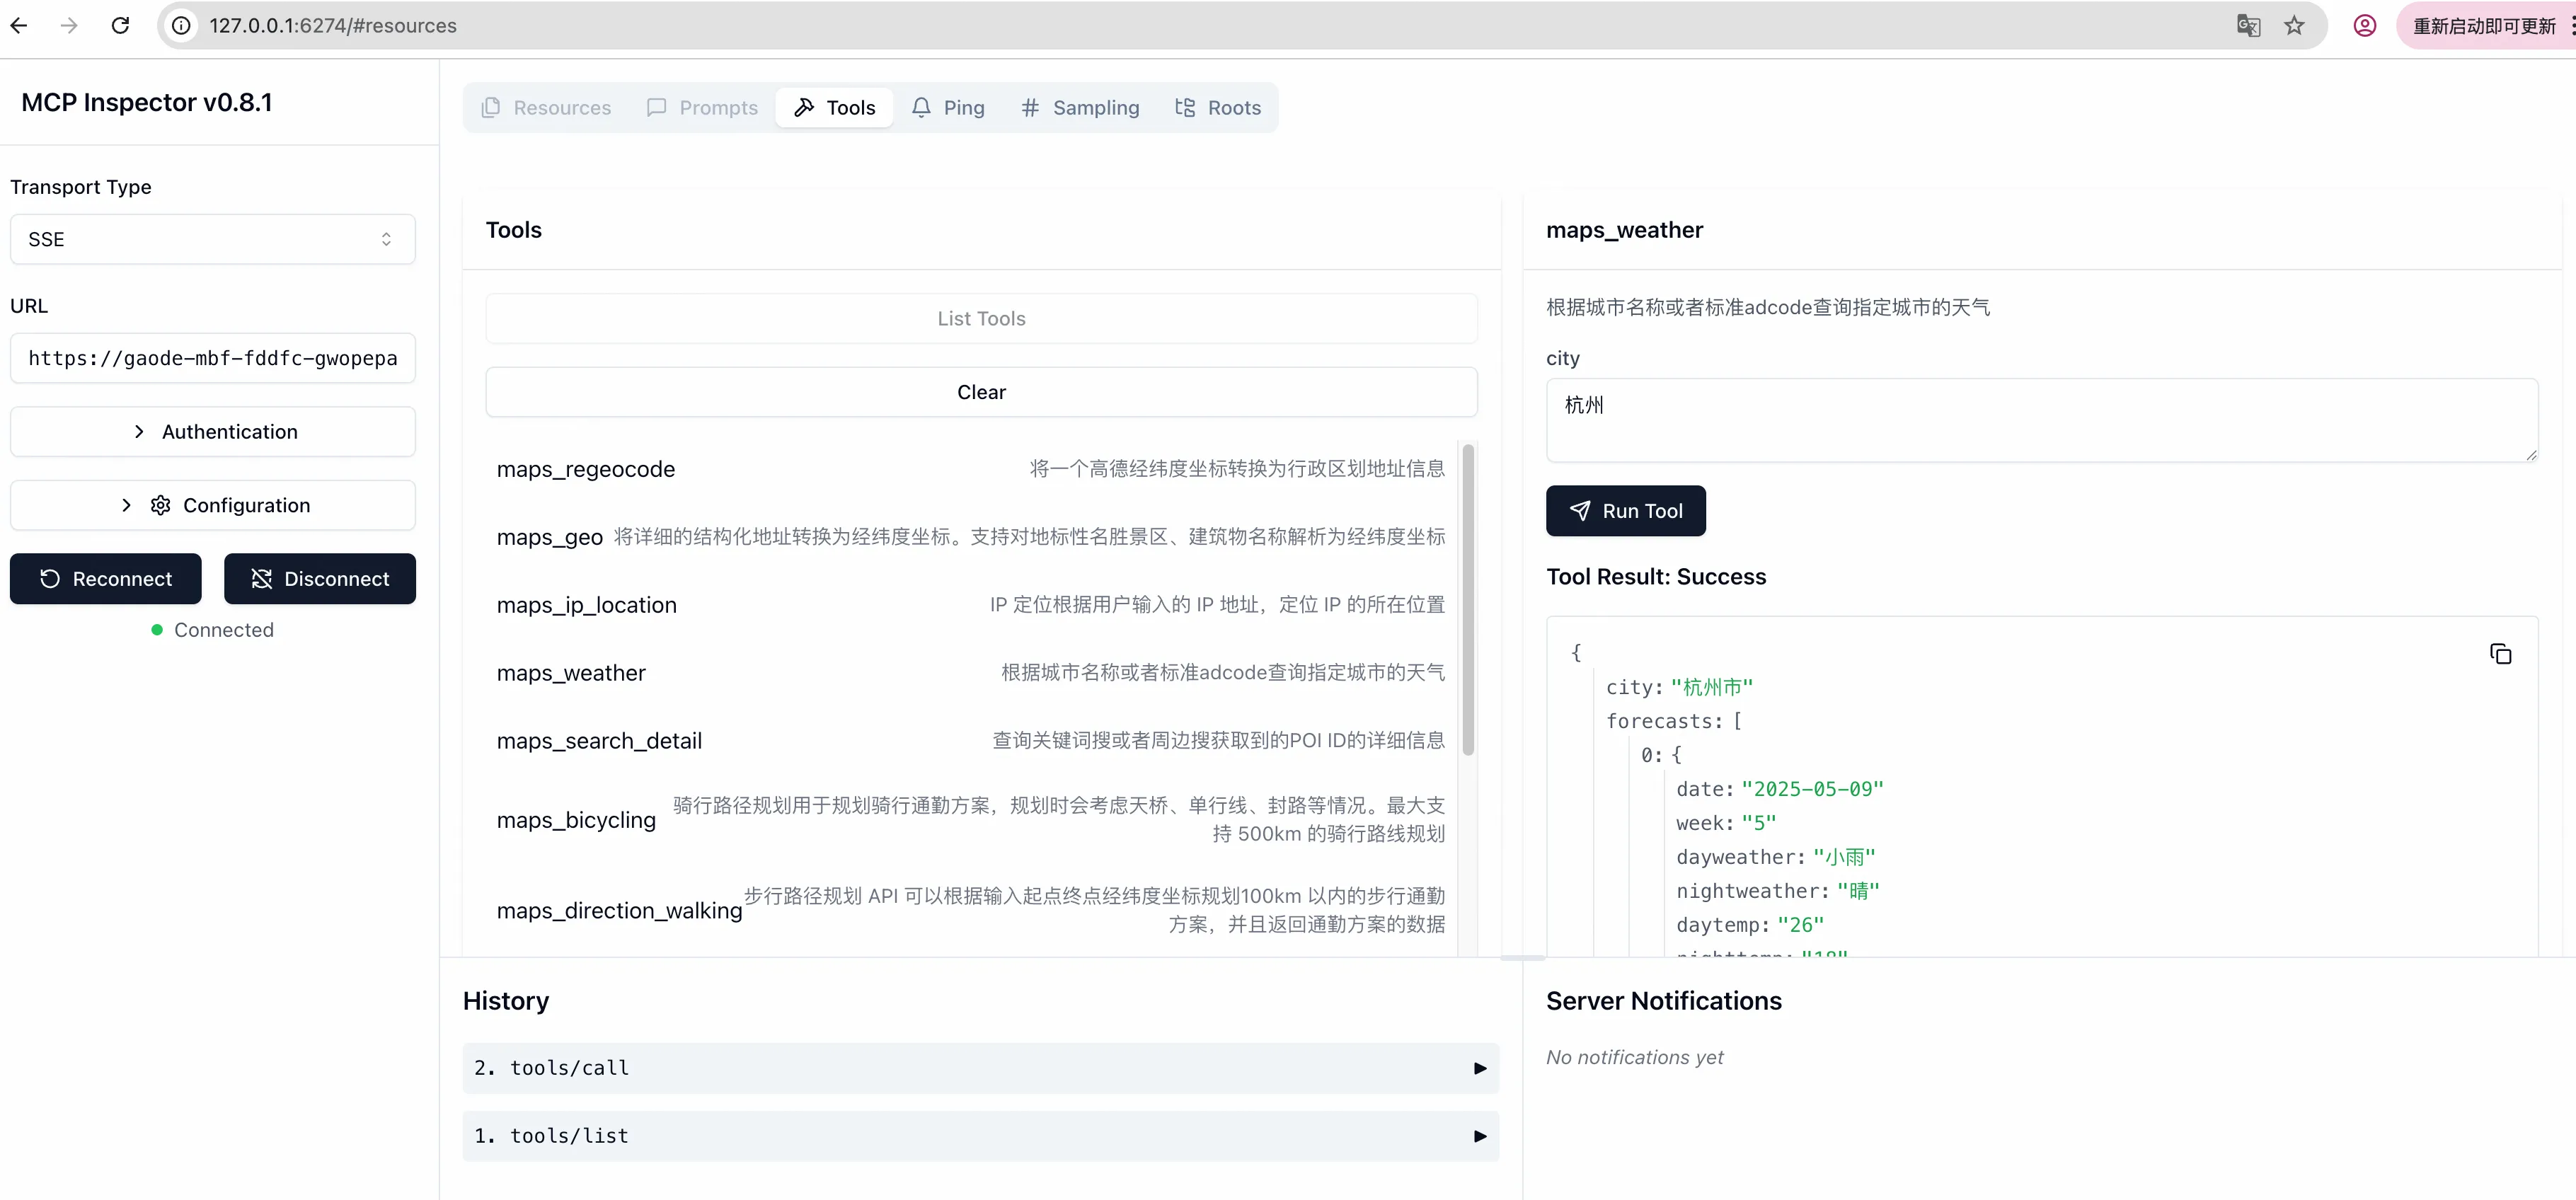Viewport: 2576px width, 1200px height.
Task: Click the Configuration gear icon
Action: click(160, 505)
